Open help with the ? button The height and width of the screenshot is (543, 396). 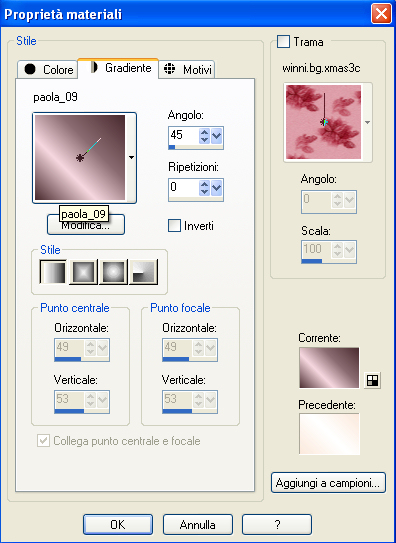tap(277, 525)
